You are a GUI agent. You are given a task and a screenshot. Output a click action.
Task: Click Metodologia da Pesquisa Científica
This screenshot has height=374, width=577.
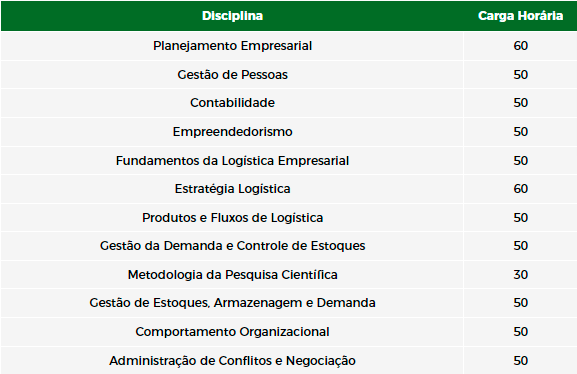click(232, 275)
